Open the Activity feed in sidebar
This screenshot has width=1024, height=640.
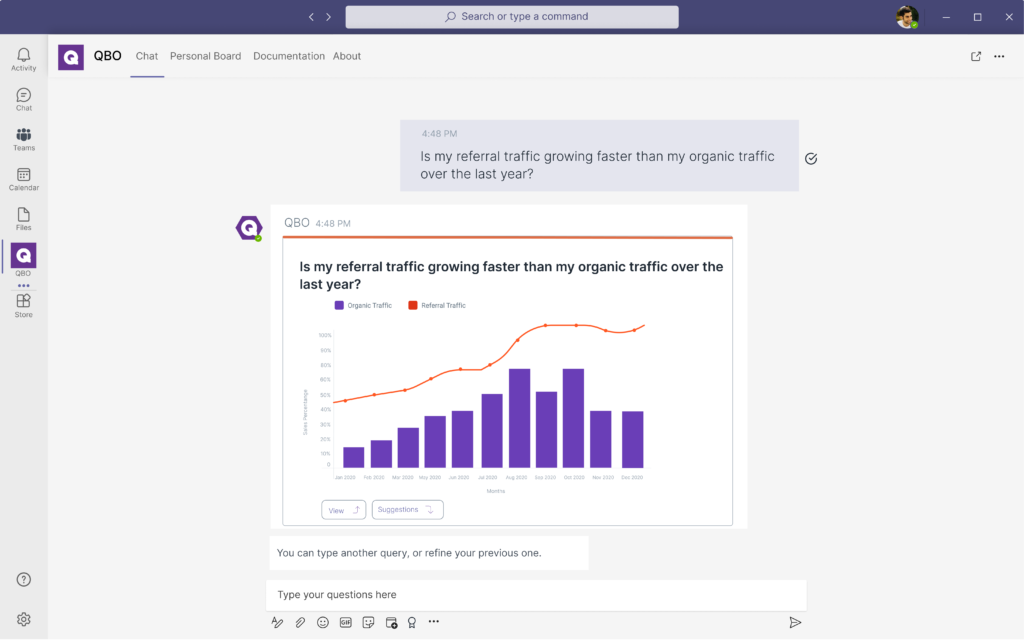pos(23,59)
